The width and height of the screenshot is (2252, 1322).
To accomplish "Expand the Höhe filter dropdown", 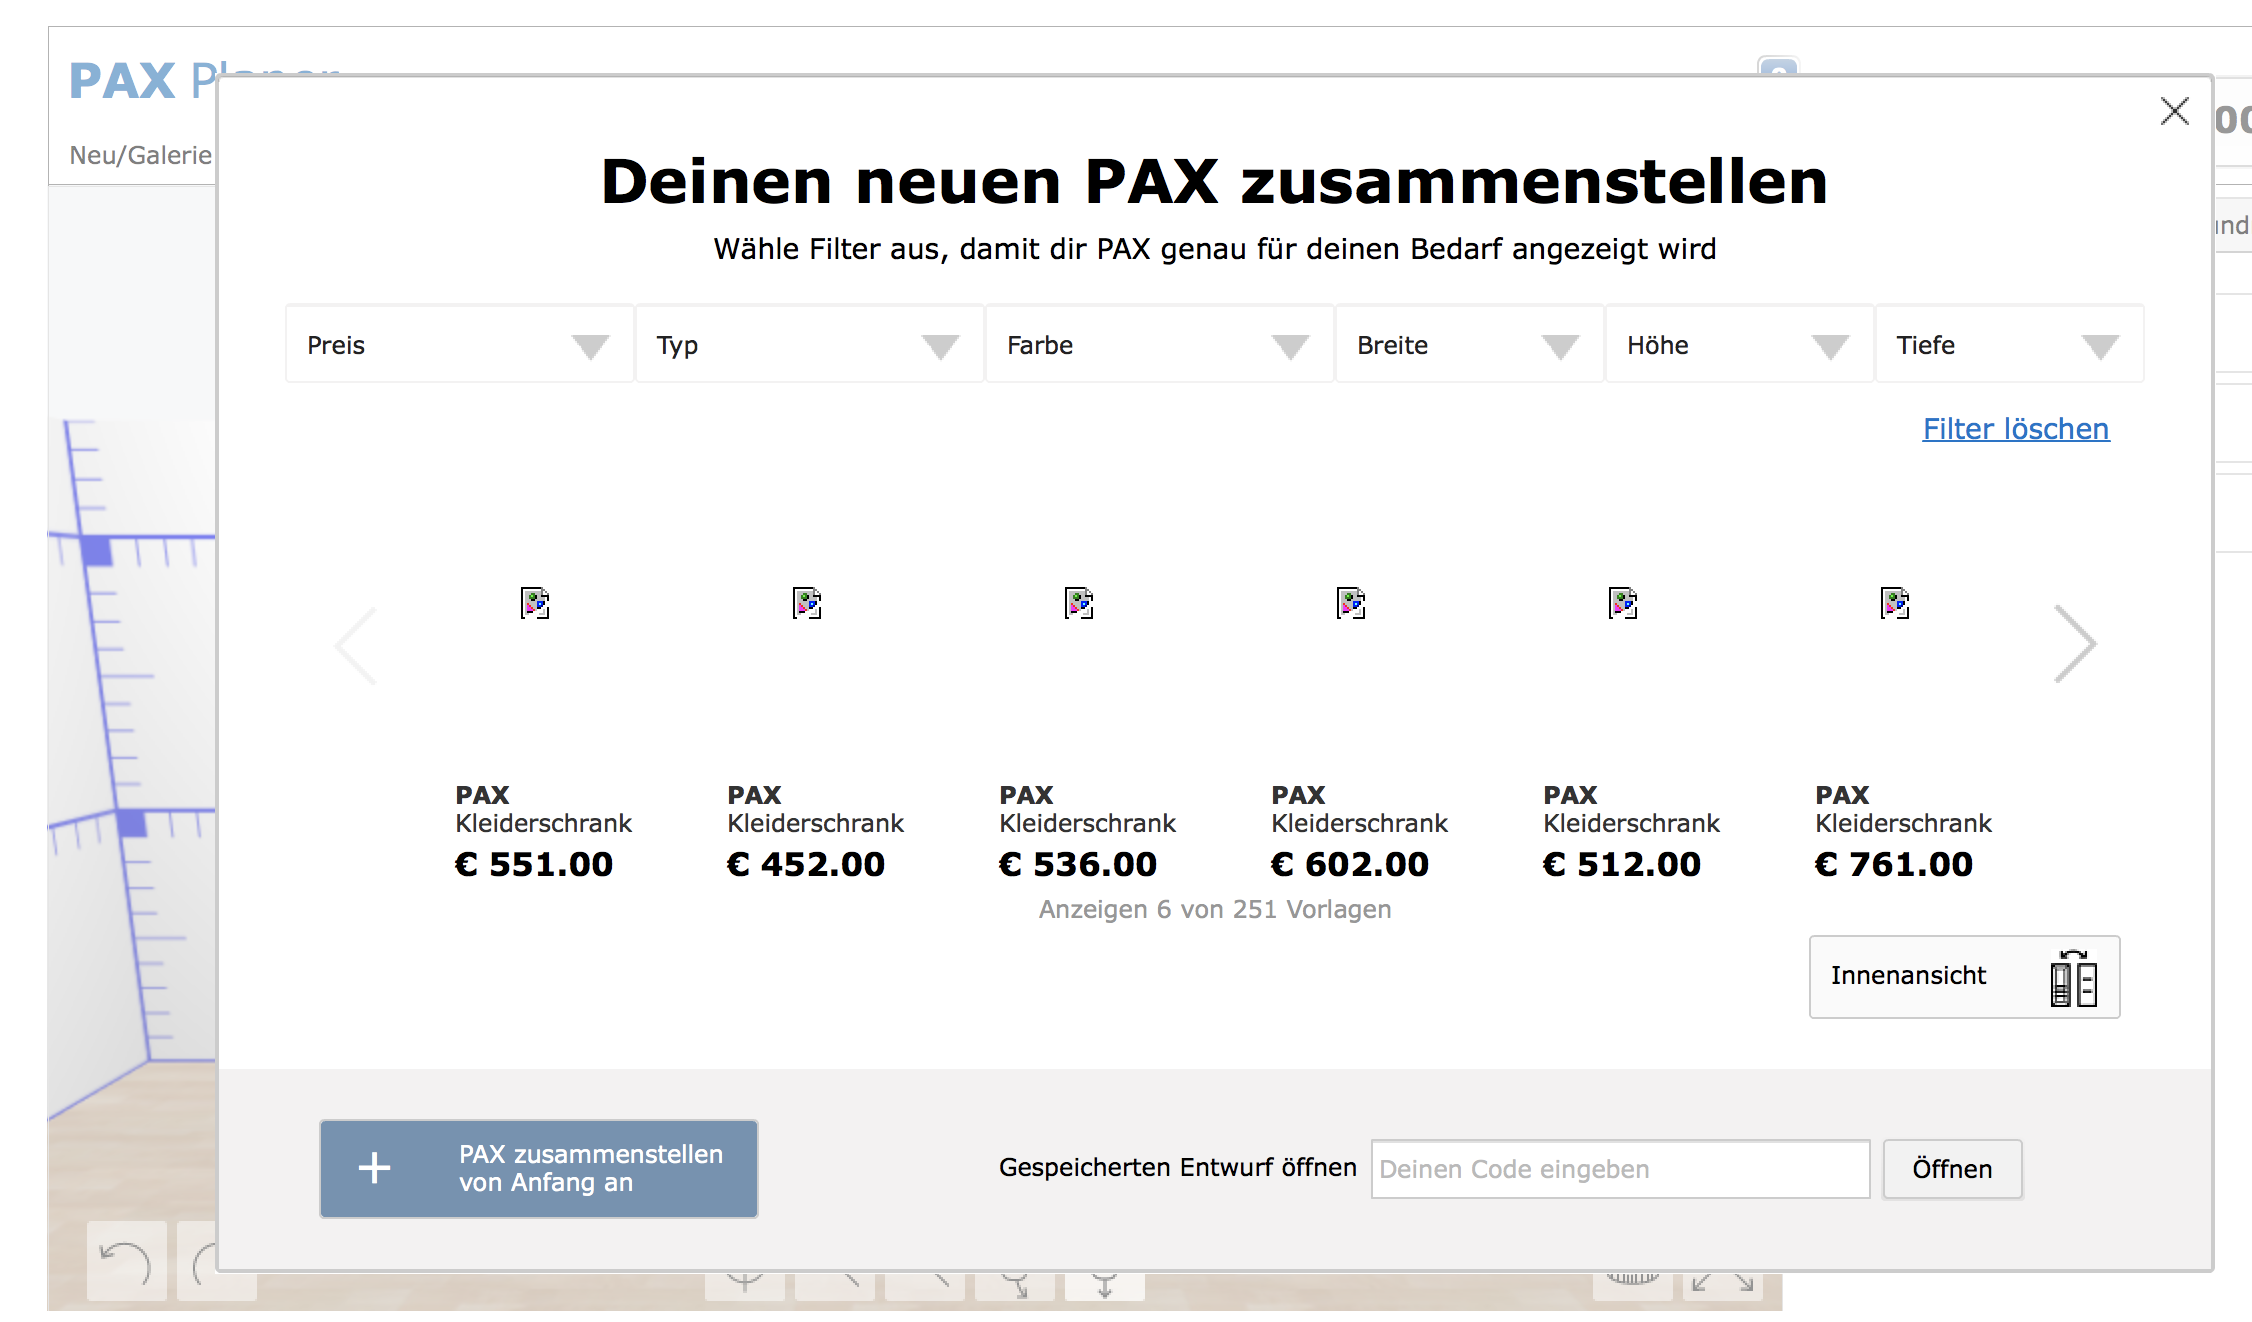I will click(x=1739, y=345).
